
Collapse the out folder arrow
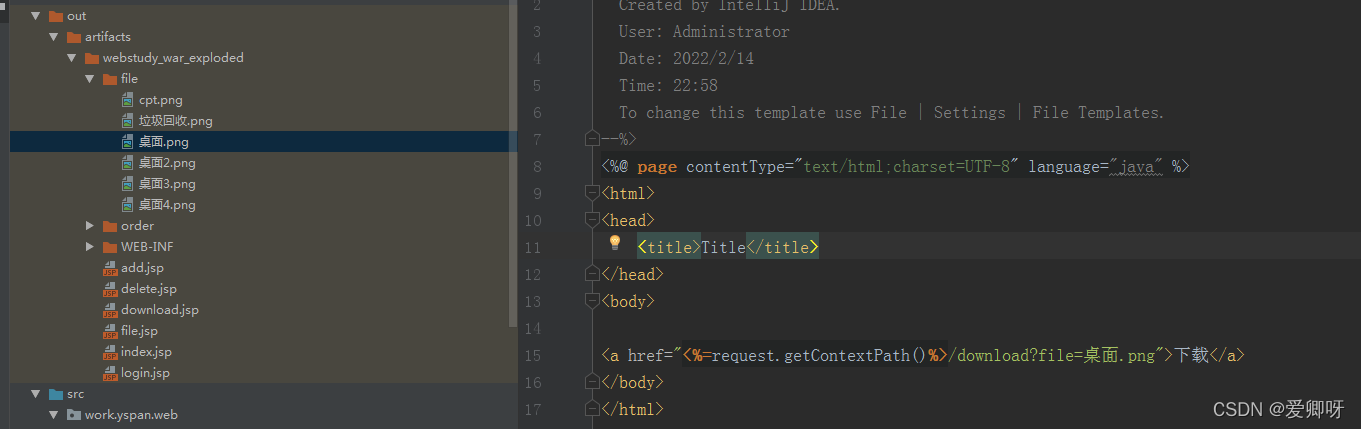pyautogui.click(x=36, y=16)
